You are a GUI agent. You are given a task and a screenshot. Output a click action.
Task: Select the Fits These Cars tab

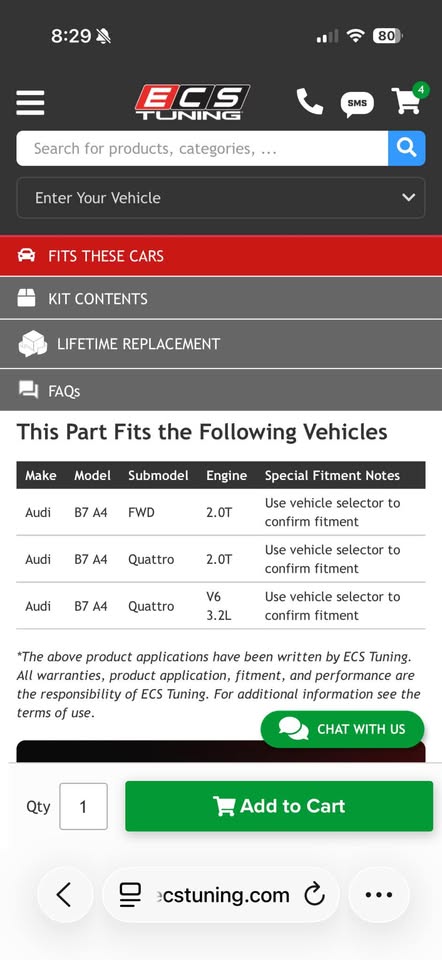point(221,256)
